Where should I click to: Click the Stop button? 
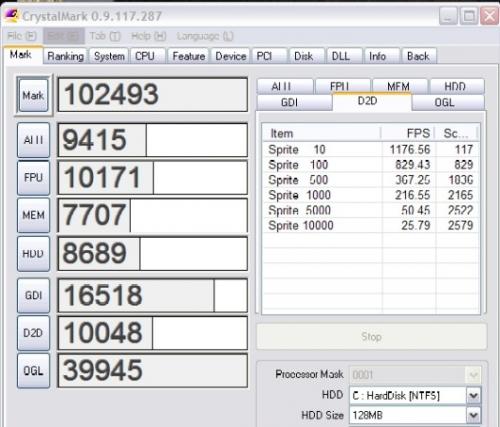coord(371,337)
